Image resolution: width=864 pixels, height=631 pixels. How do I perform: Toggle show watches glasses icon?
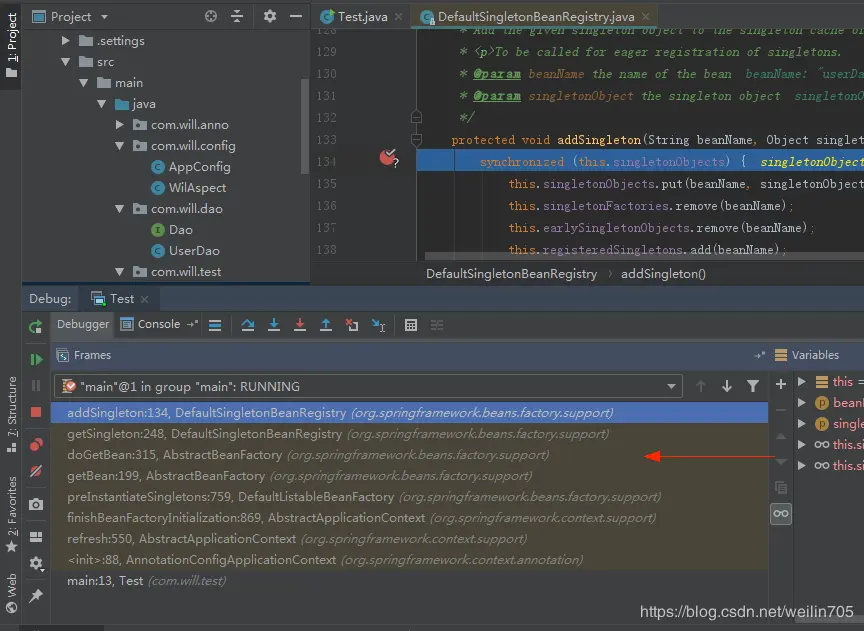(781, 514)
